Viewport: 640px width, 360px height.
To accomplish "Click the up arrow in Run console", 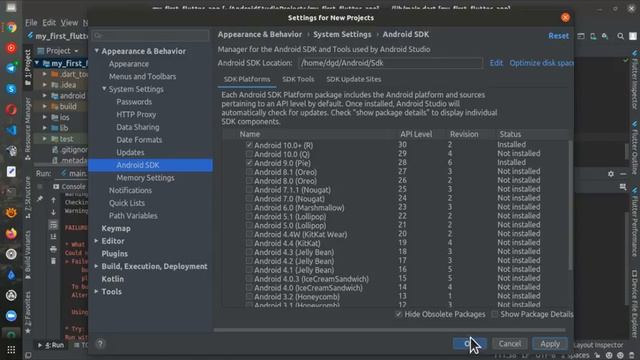I will 53,200.
